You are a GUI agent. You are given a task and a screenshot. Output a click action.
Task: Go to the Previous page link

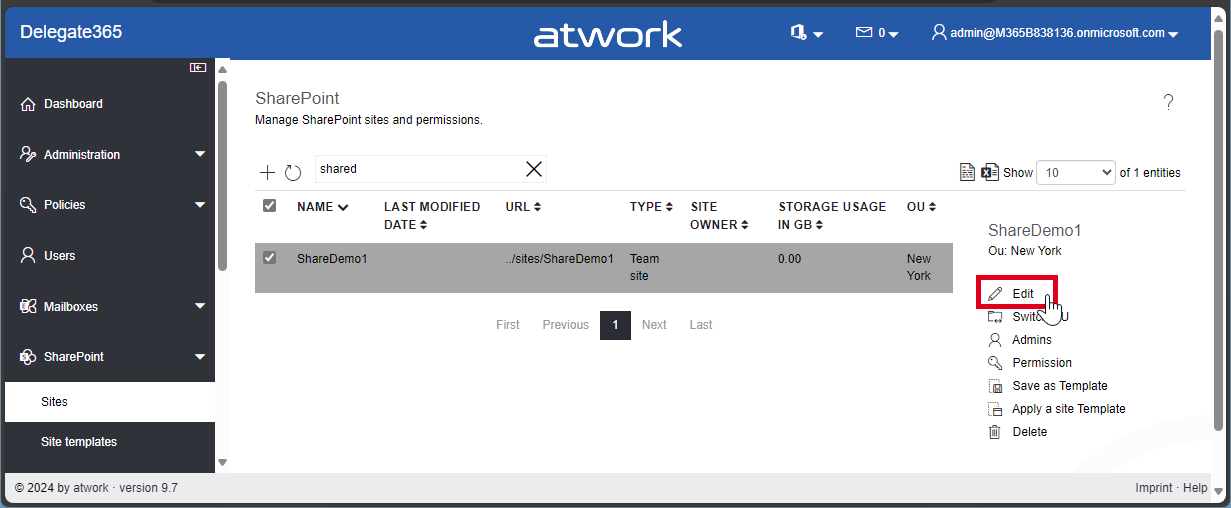[566, 325]
